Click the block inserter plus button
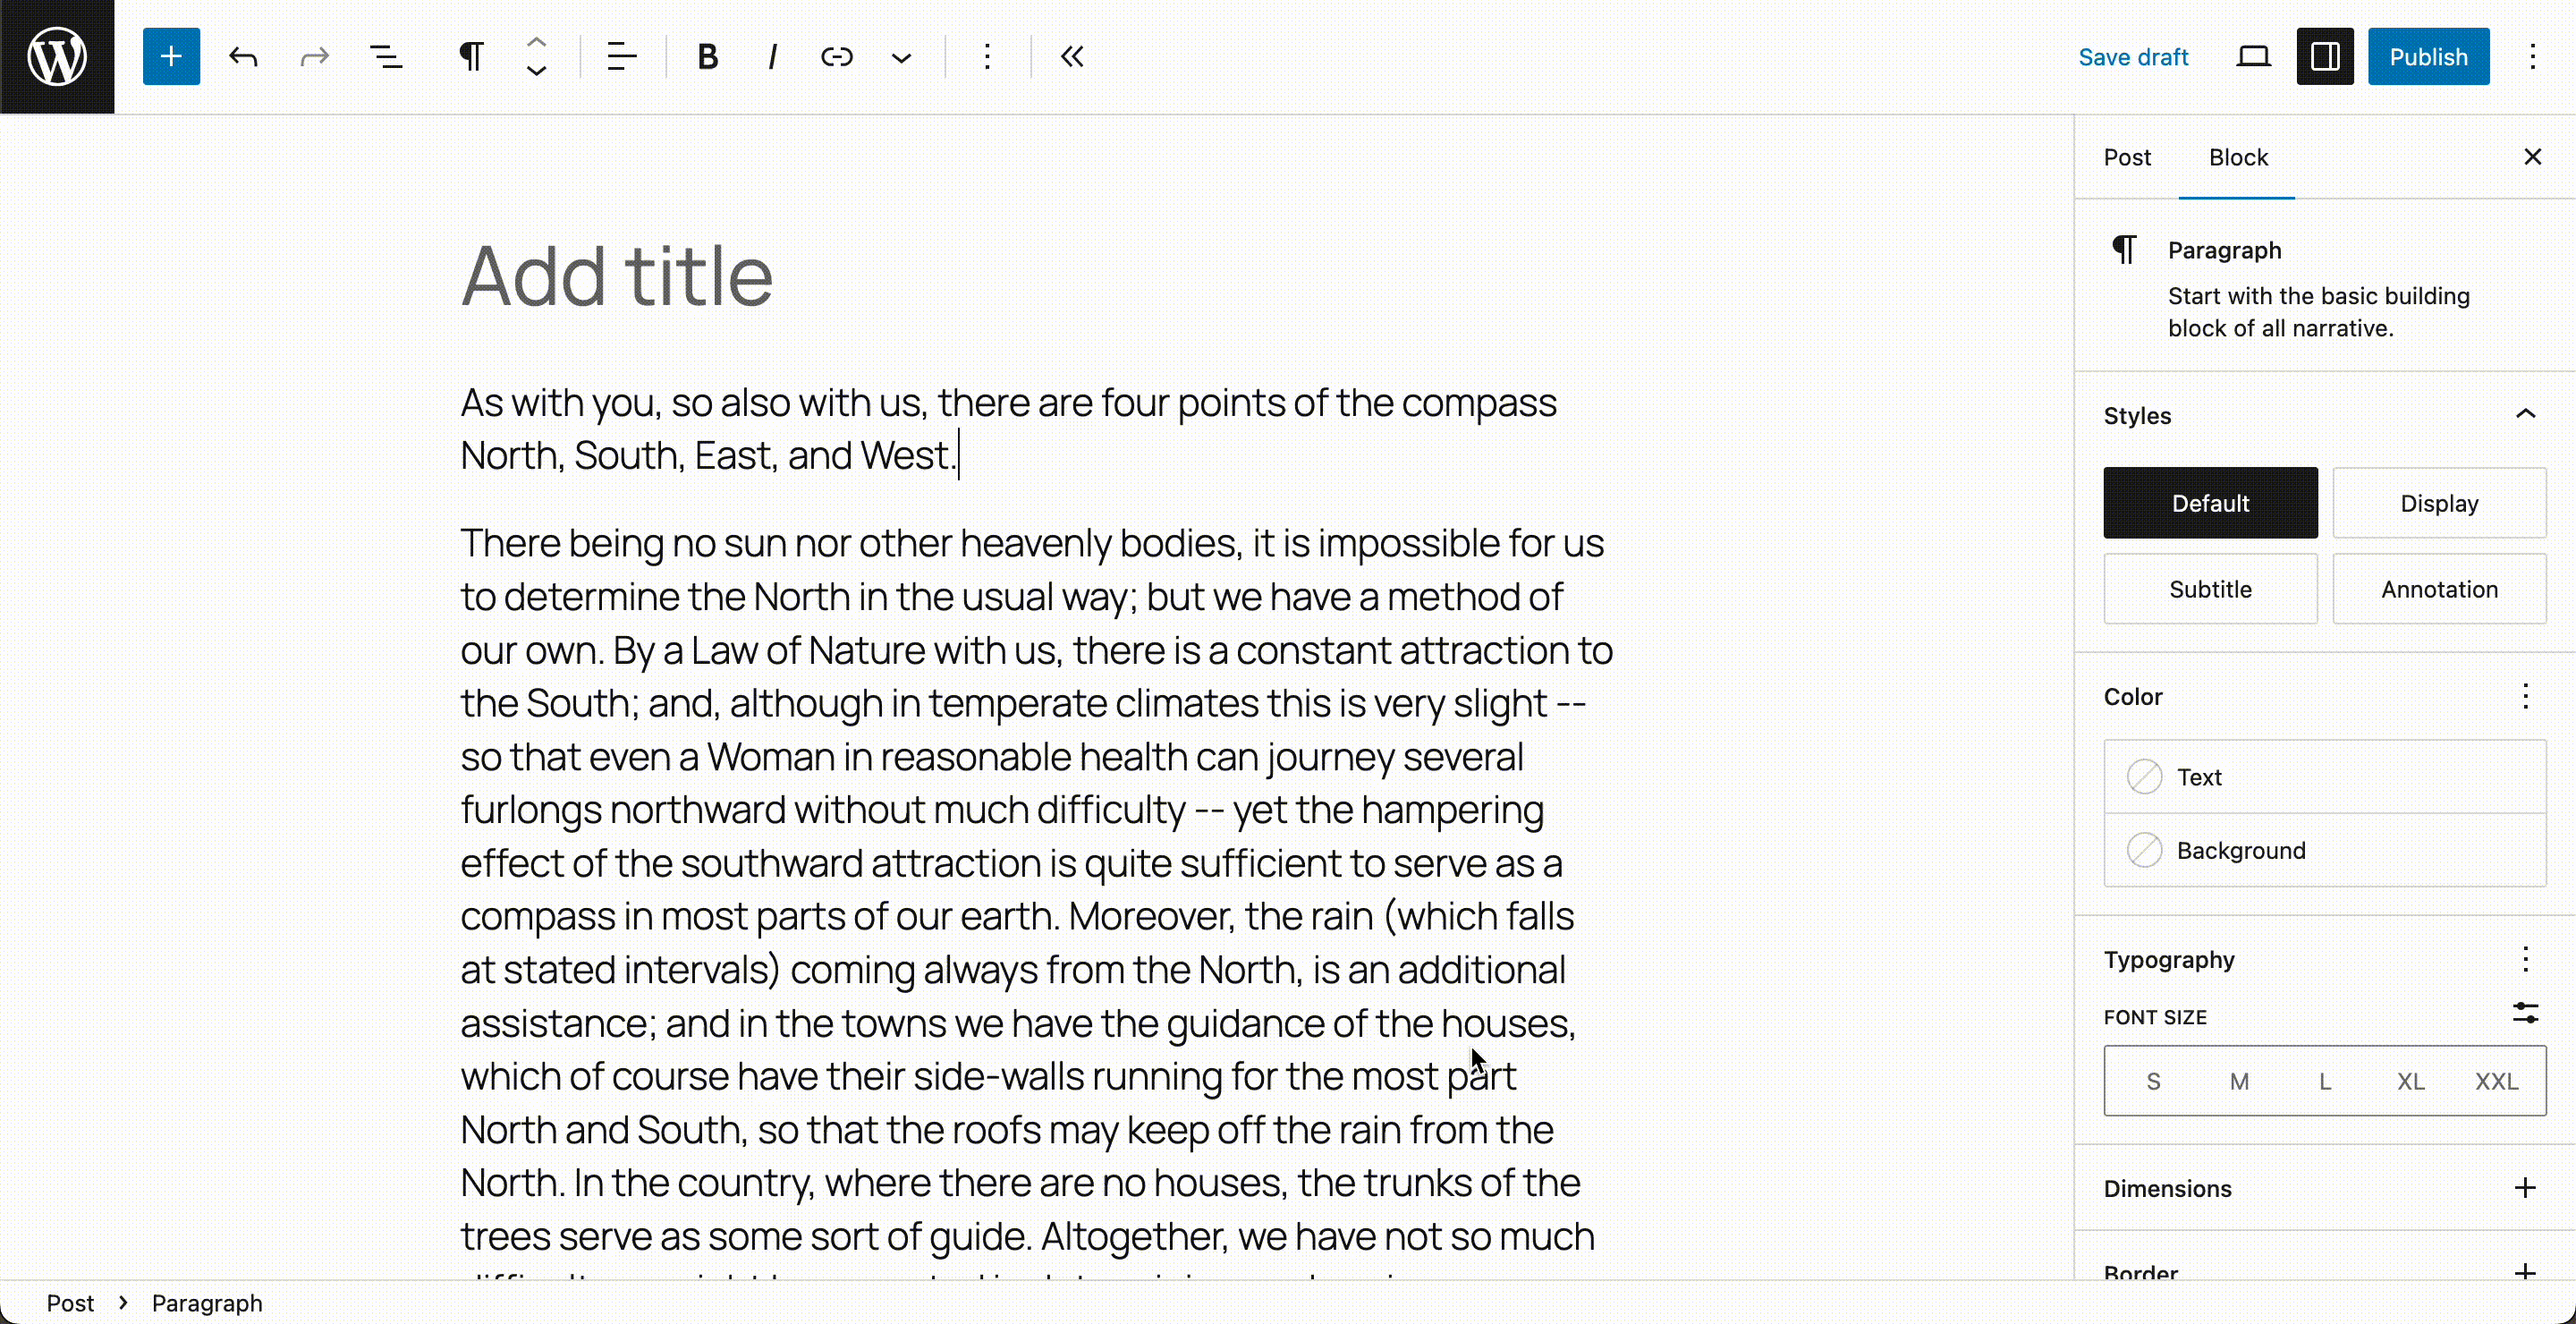The image size is (2576, 1324). point(171,57)
